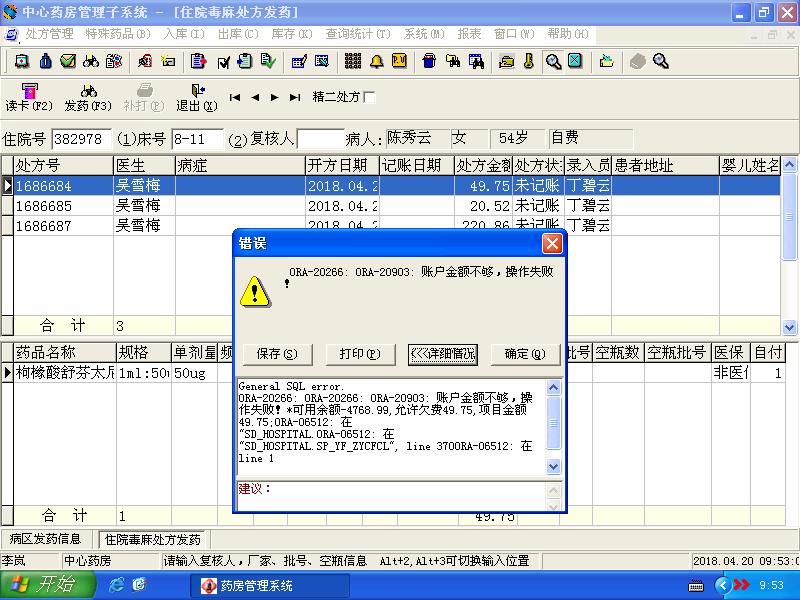
Task: Click the 药品名称 column header
Action: (x=65, y=353)
